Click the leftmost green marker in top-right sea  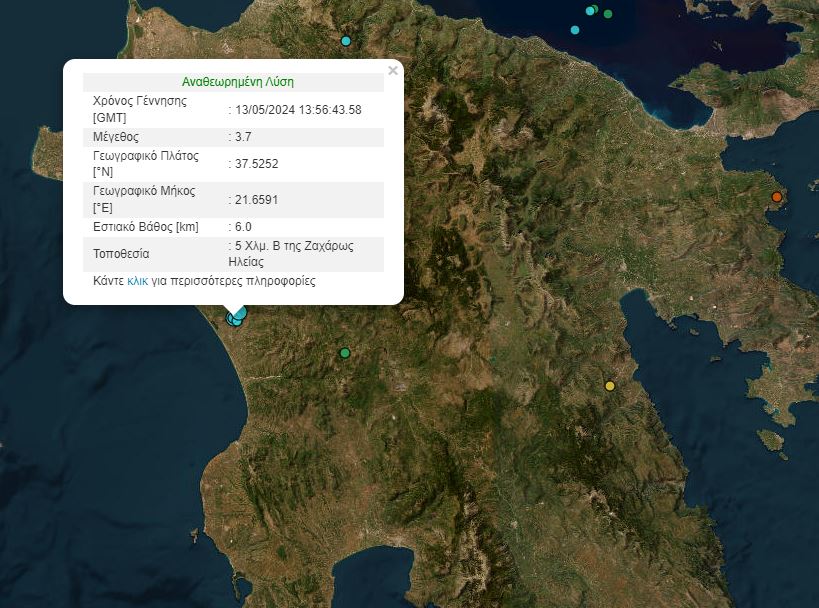pyautogui.click(x=594, y=8)
